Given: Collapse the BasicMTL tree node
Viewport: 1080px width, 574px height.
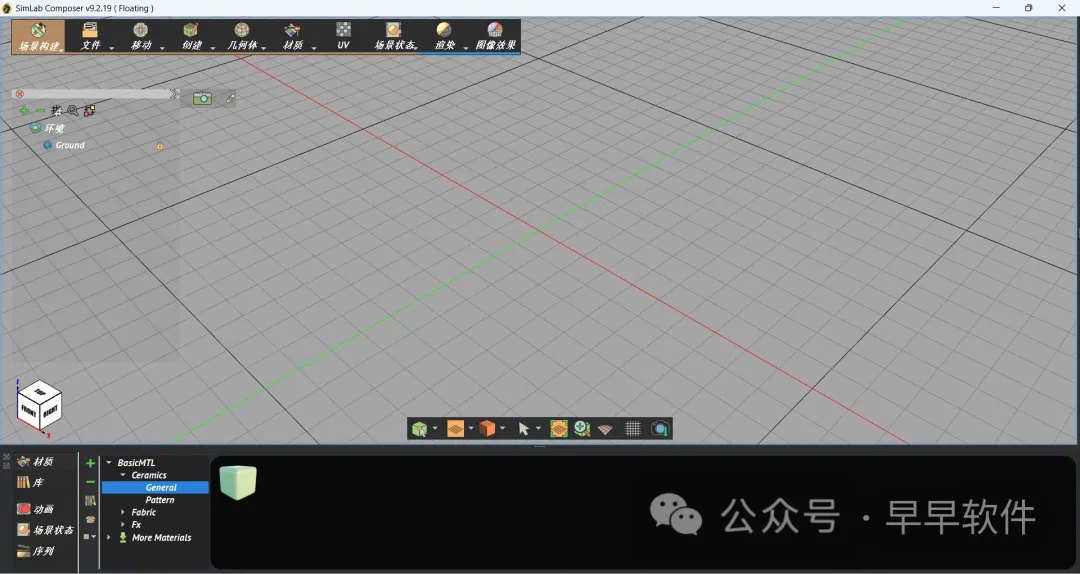Looking at the screenshot, I should (x=109, y=462).
